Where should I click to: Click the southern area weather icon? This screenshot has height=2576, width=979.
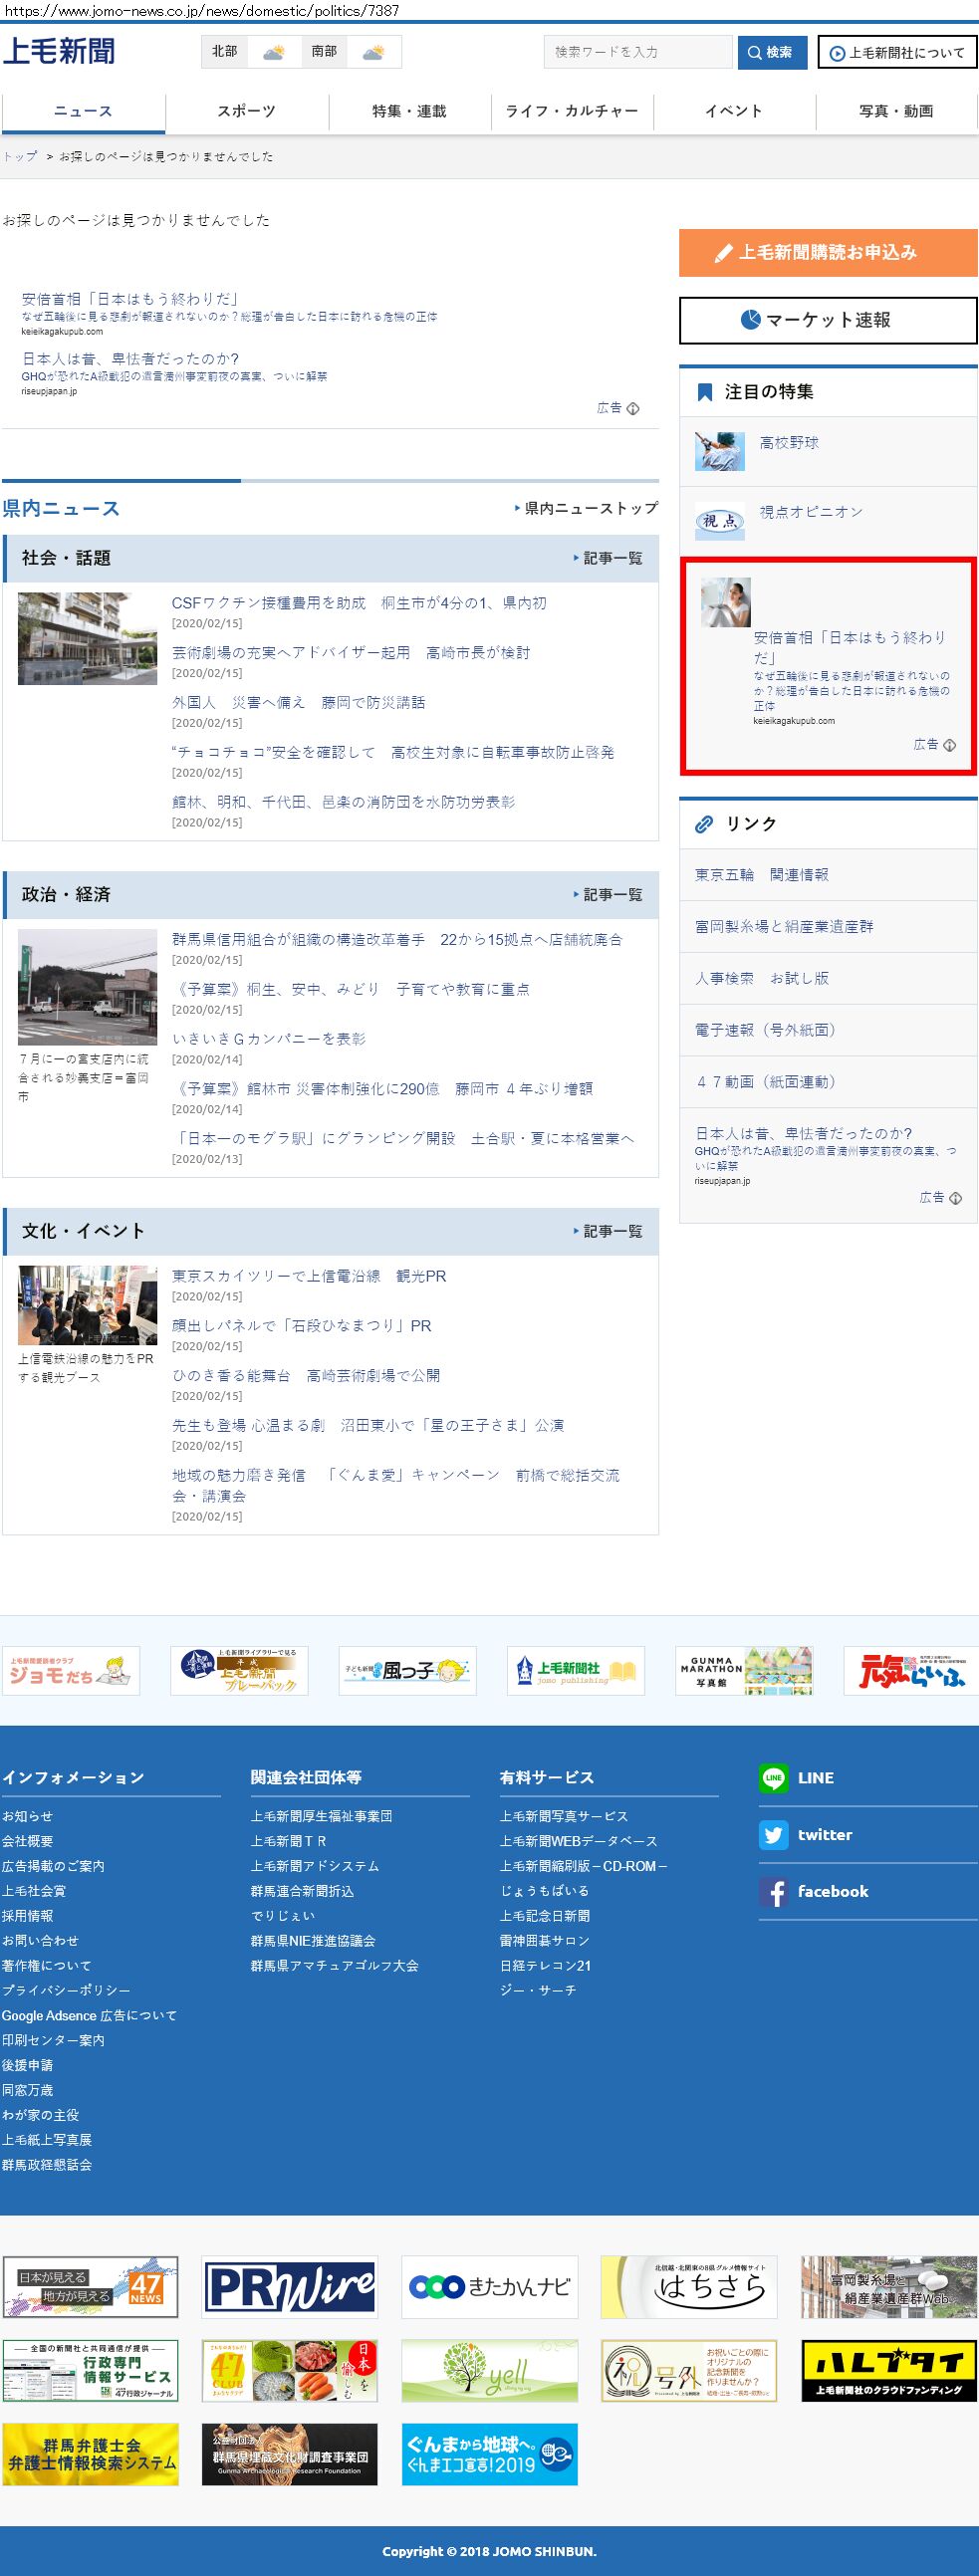(373, 52)
